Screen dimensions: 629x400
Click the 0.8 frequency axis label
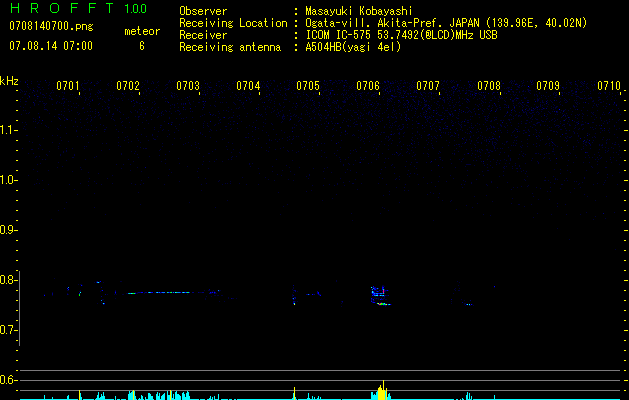[7, 280]
